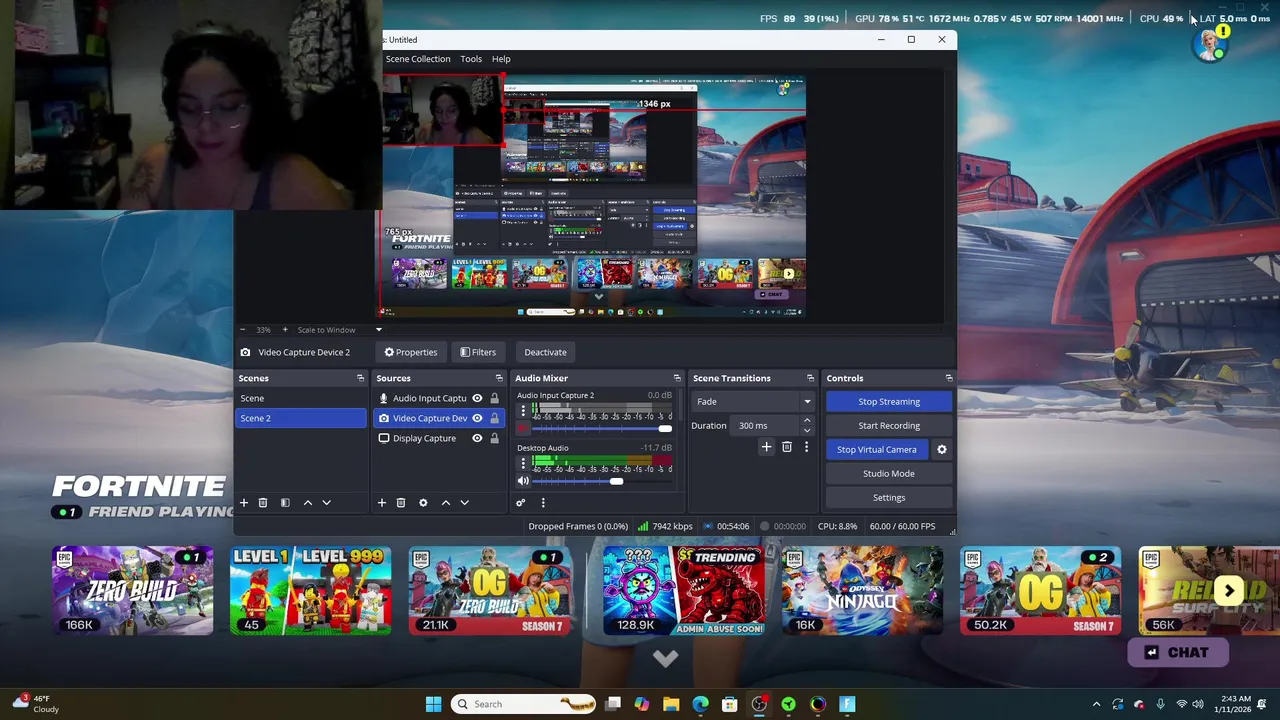This screenshot has width=1280, height=720.
Task: Open File Explorer on taskbar
Action: tap(671, 704)
